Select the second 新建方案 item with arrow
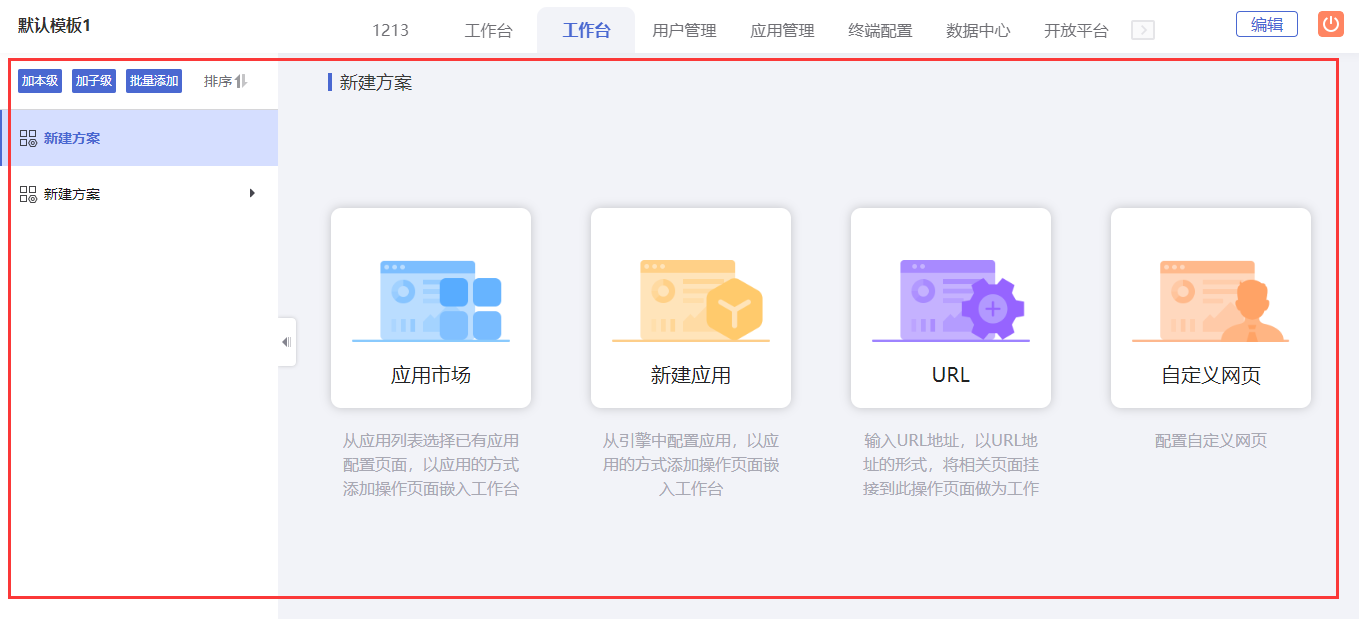The width and height of the screenshot is (1359, 619). [139, 194]
